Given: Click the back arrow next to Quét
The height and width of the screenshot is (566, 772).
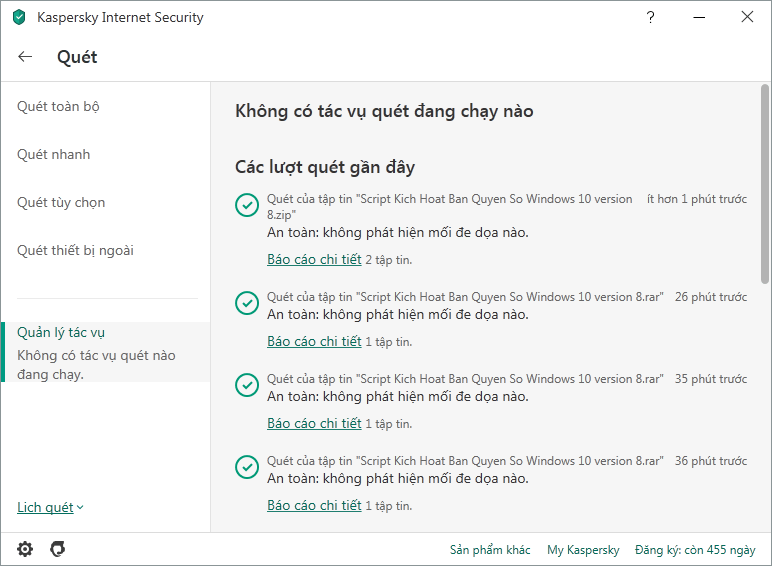Looking at the screenshot, I should click(x=26, y=57).
